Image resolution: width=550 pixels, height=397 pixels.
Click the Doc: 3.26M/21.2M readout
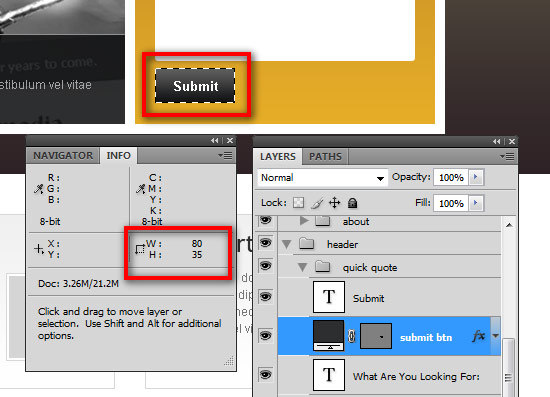click(x=78, y=283)
